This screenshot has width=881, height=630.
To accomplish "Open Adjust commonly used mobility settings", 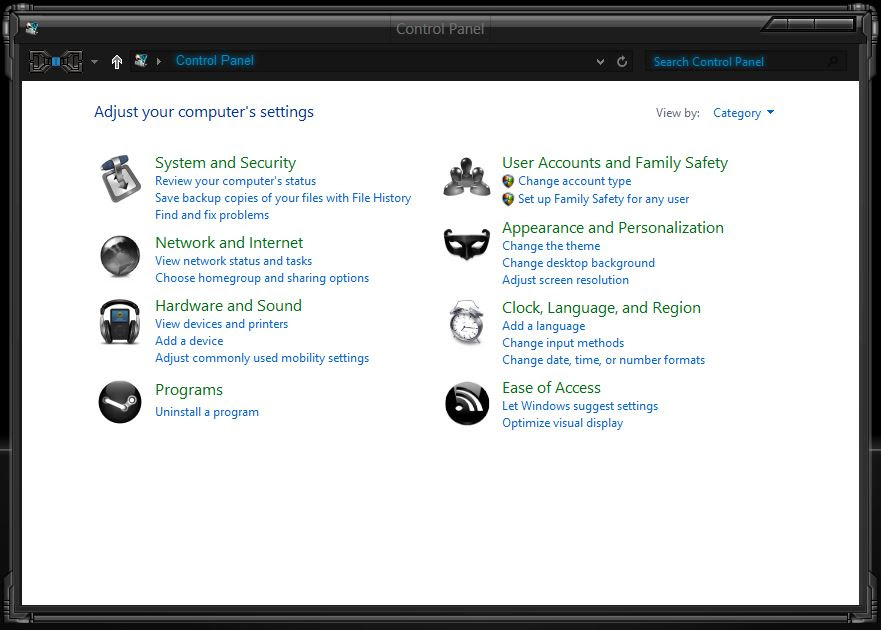I will click(262, 358).
